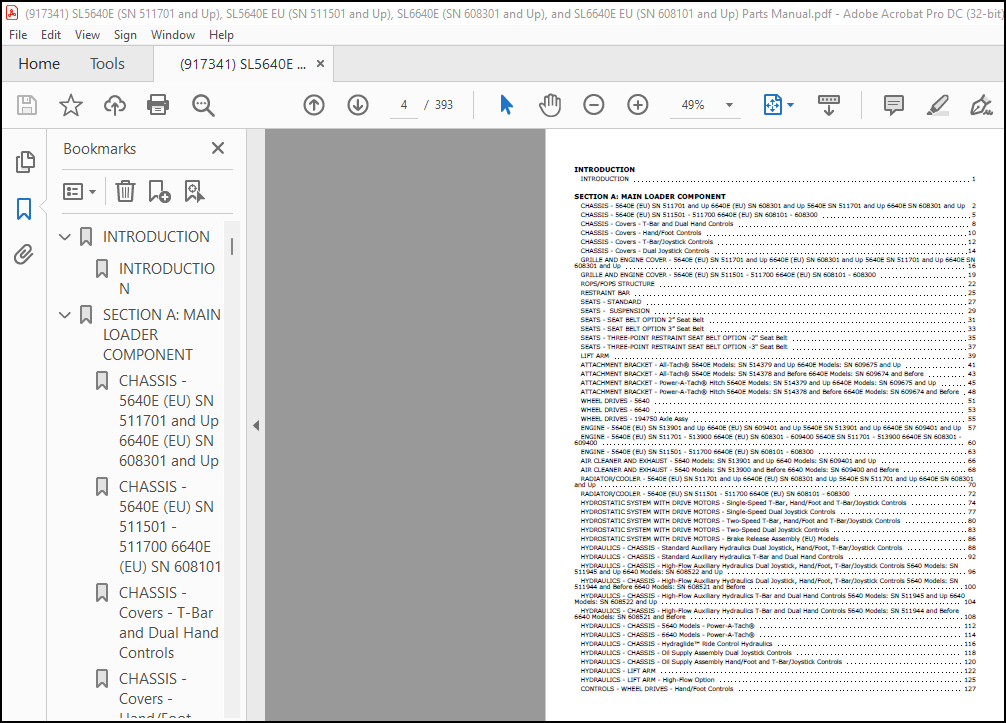Viewport: 1006px width, 723px height.
Task: Print the document
Action: (158, 105)
